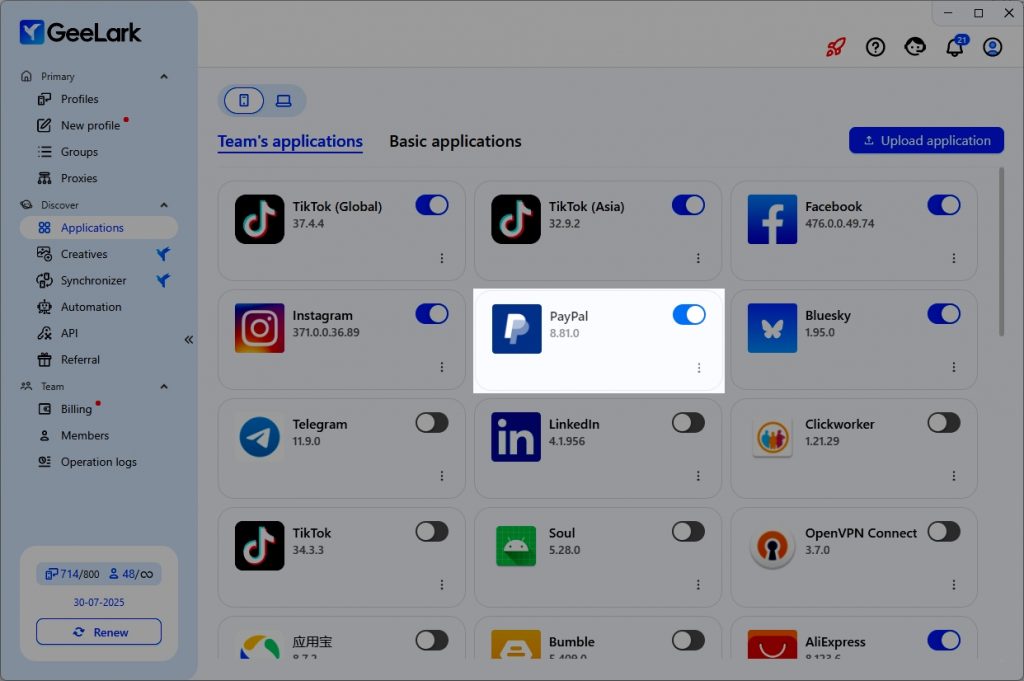Click the 30-07-2025 expiry date
1024x681 pixels.
point(99,602)
